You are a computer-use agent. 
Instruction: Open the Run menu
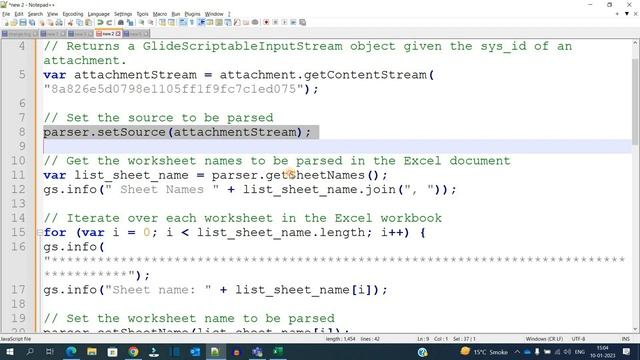point(176,14)
